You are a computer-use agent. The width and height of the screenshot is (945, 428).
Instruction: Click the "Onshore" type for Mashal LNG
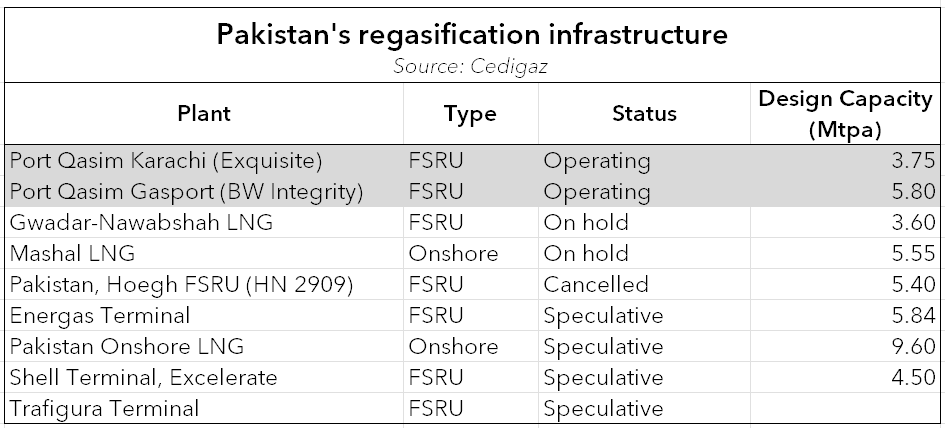453,254
